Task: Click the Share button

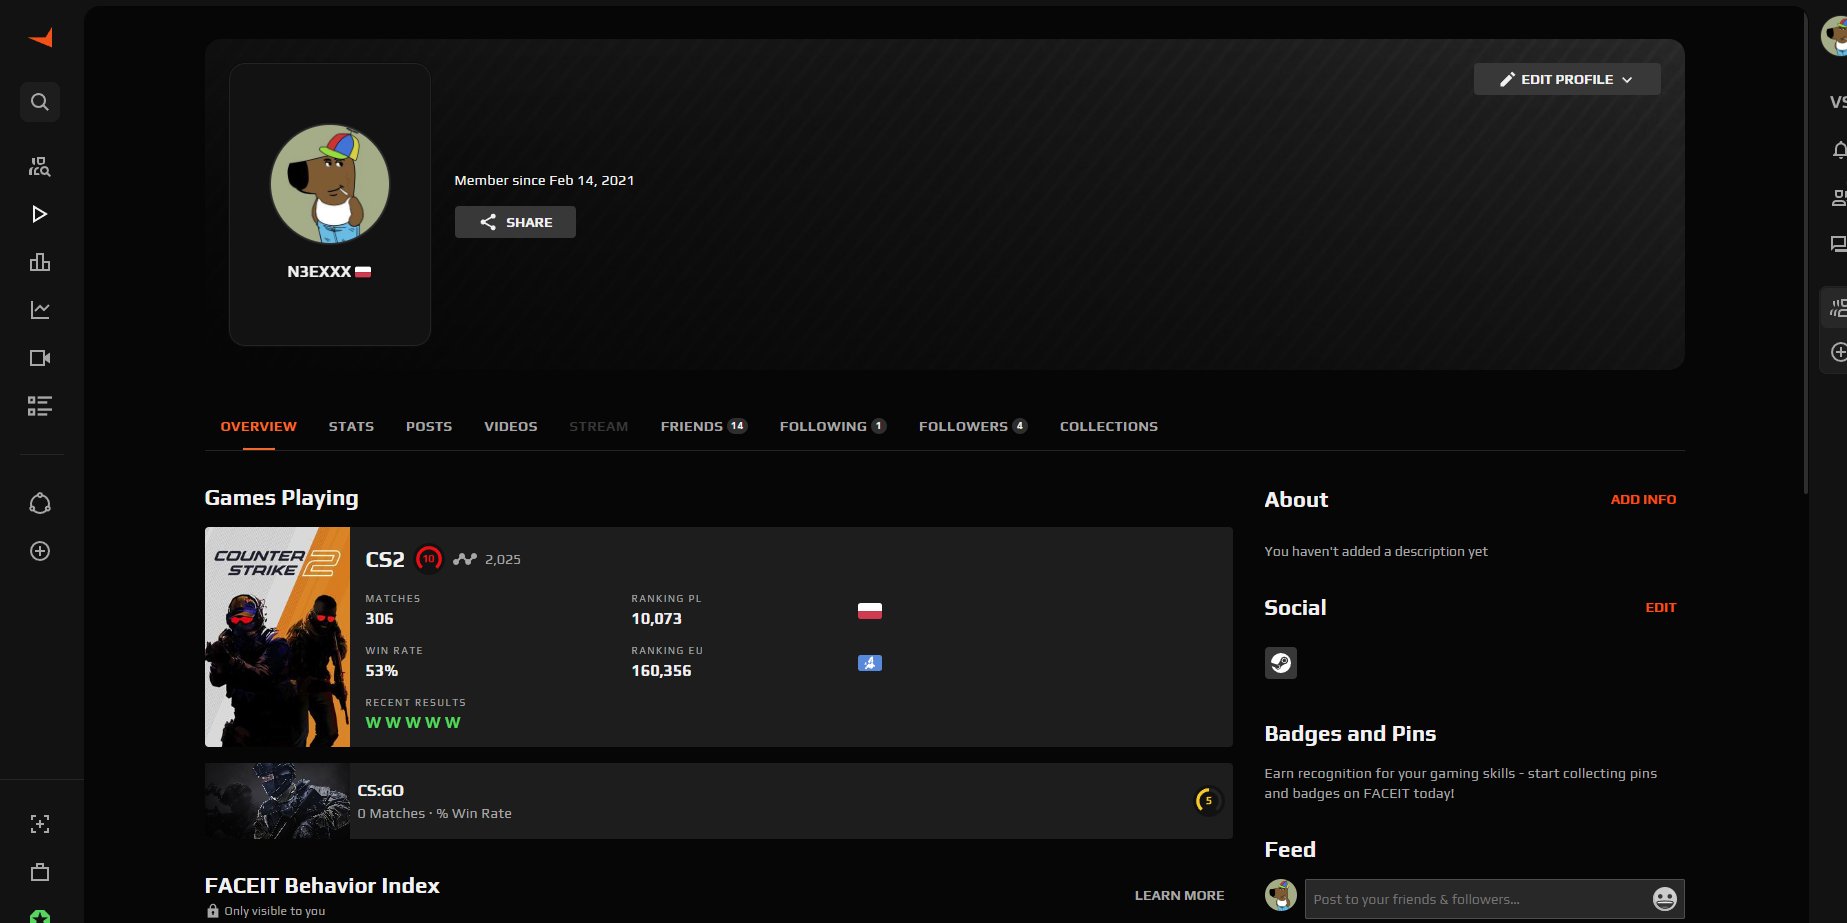Action: (515, 222)
